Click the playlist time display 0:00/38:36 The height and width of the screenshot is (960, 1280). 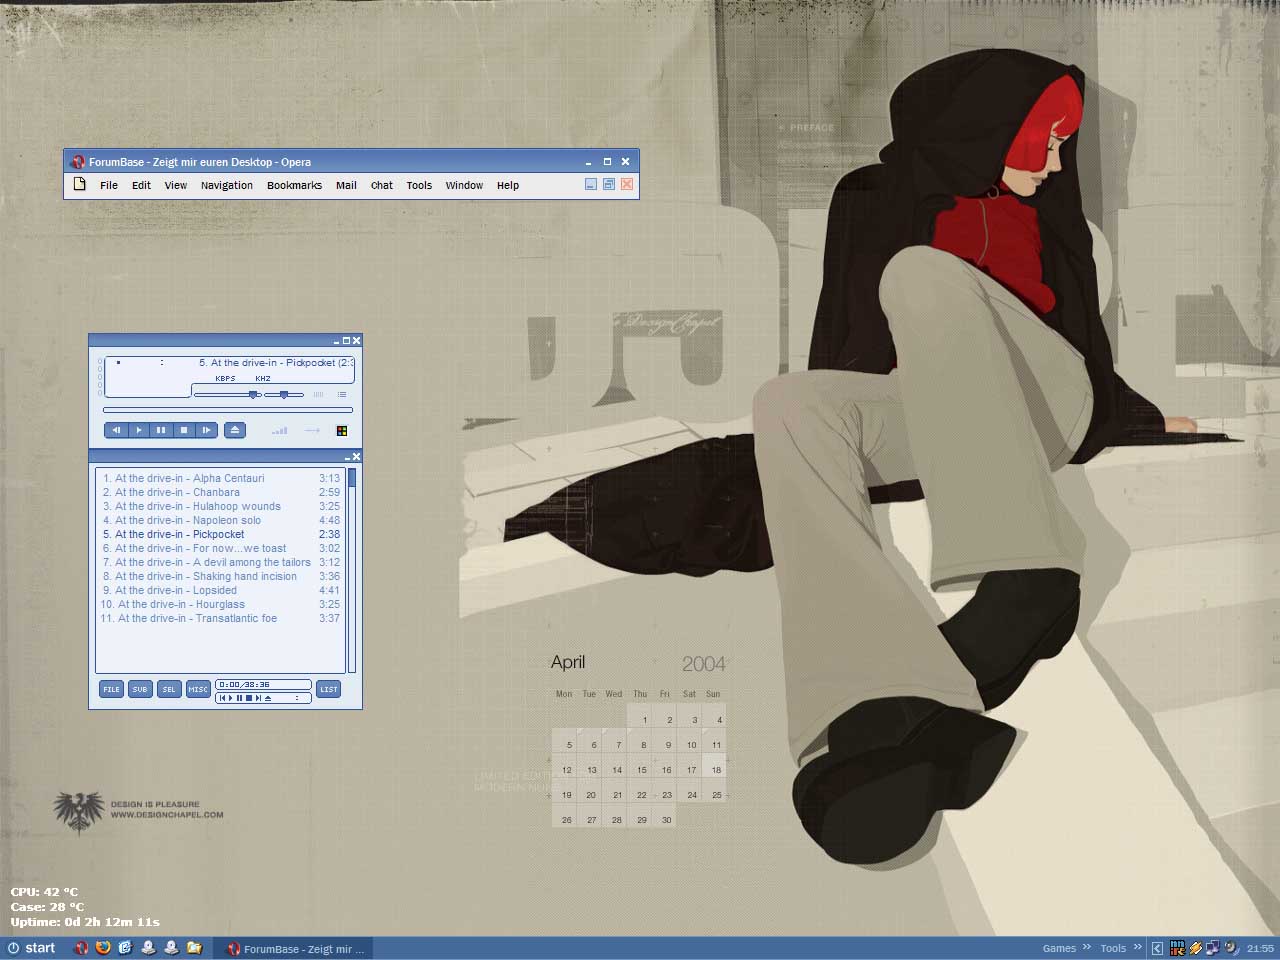click(263, 685)
